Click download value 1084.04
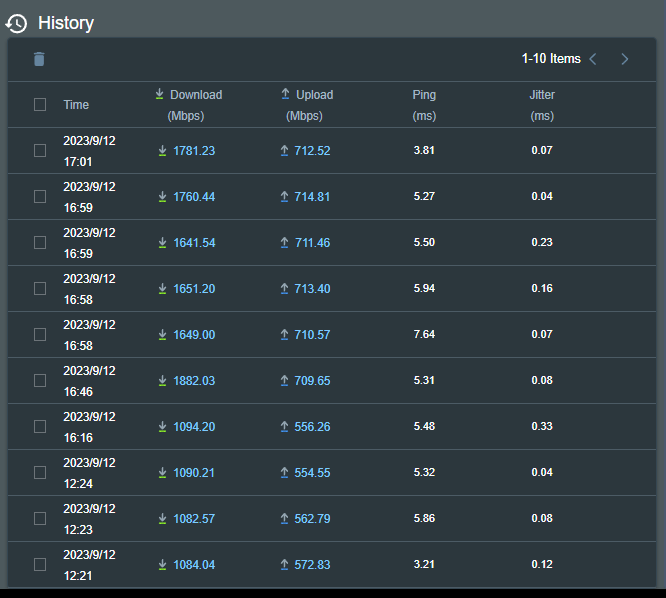Image resolution: width=666 pixels, height=598 pixels. (194, 565)
